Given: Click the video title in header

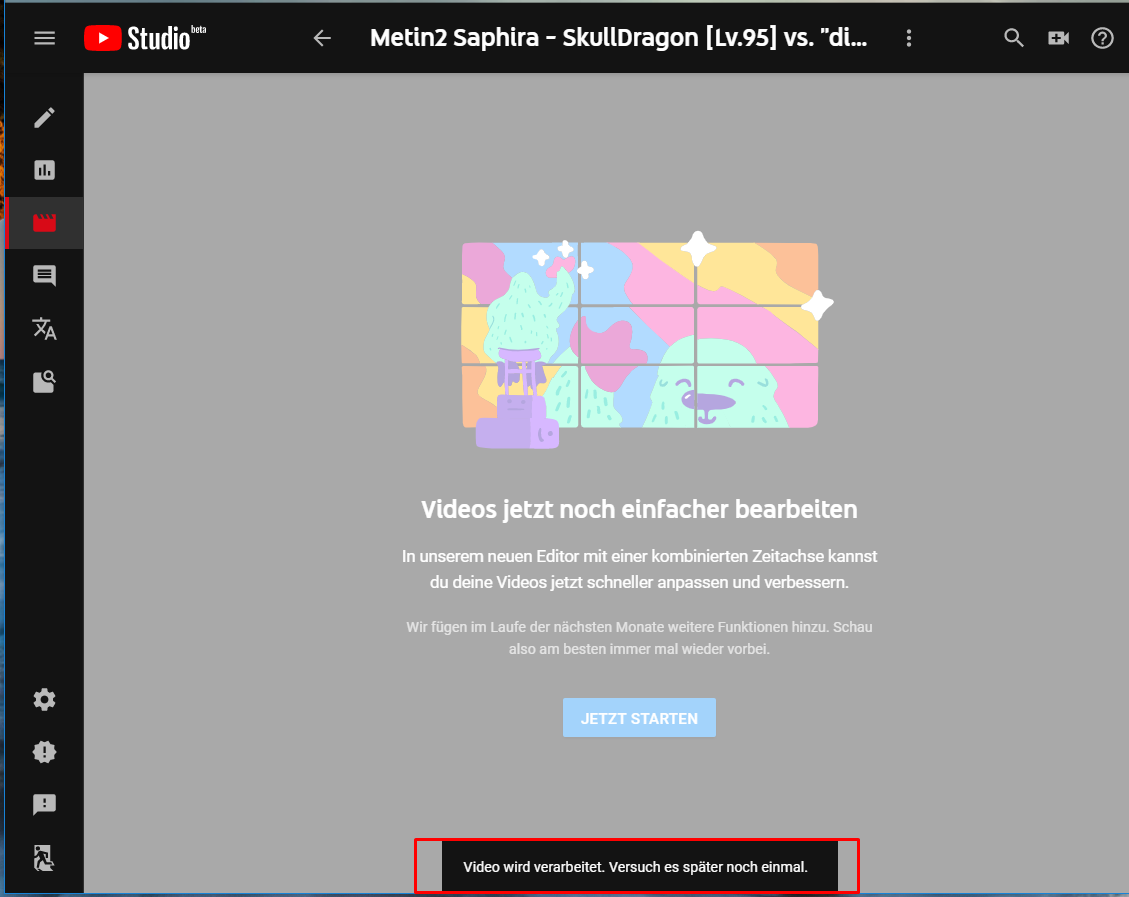Looking at the screenshot, I should tap(619, 38).
